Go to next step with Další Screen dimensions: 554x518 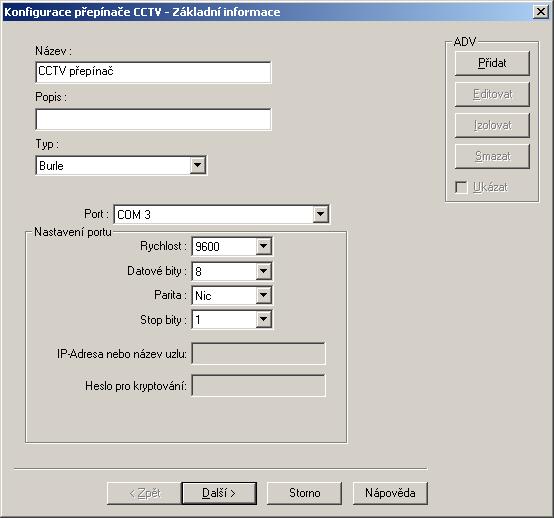click(x=219, y=493)
